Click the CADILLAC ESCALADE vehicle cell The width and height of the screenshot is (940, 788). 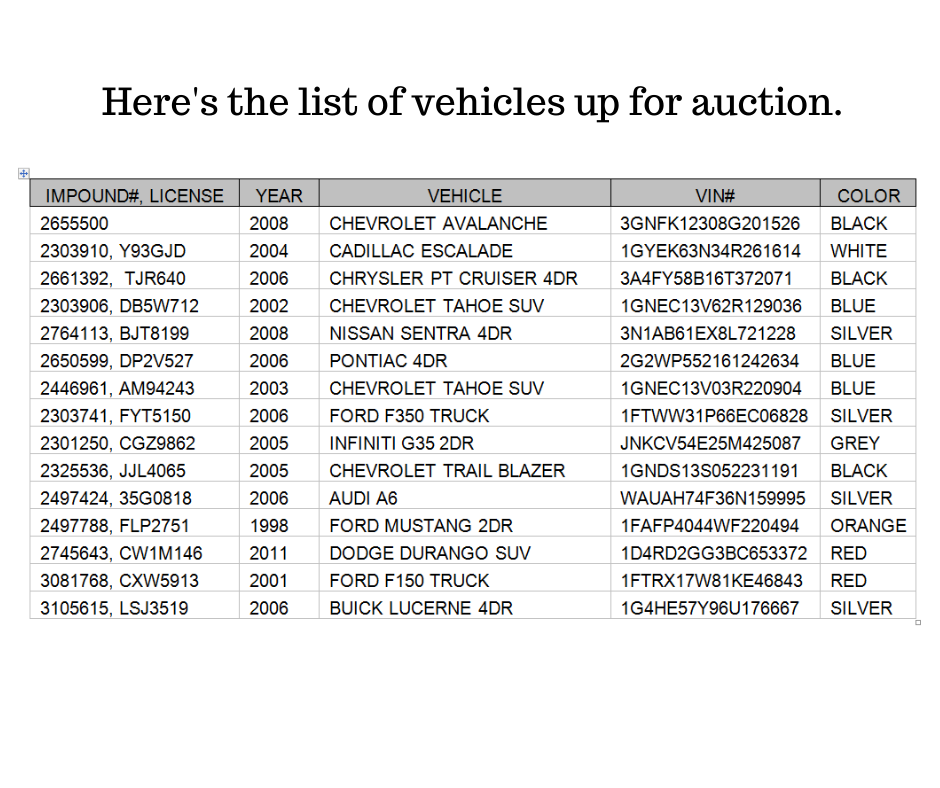[465, 251]
